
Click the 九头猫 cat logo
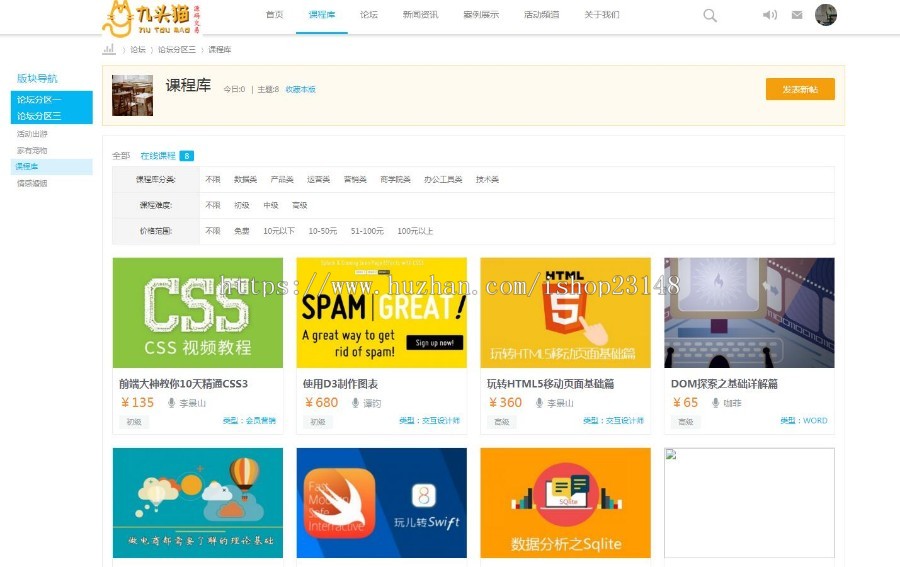[x=152, y=18]
